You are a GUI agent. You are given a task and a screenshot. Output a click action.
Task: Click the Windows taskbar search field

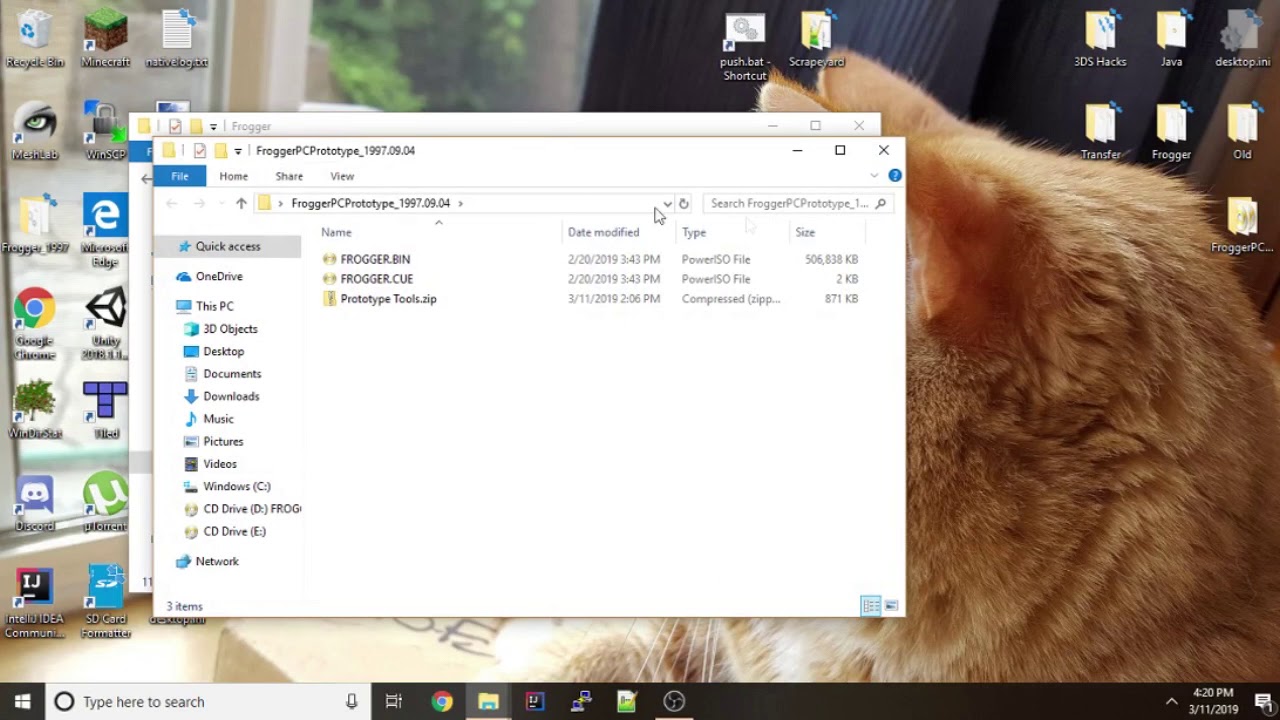(206, 701)
